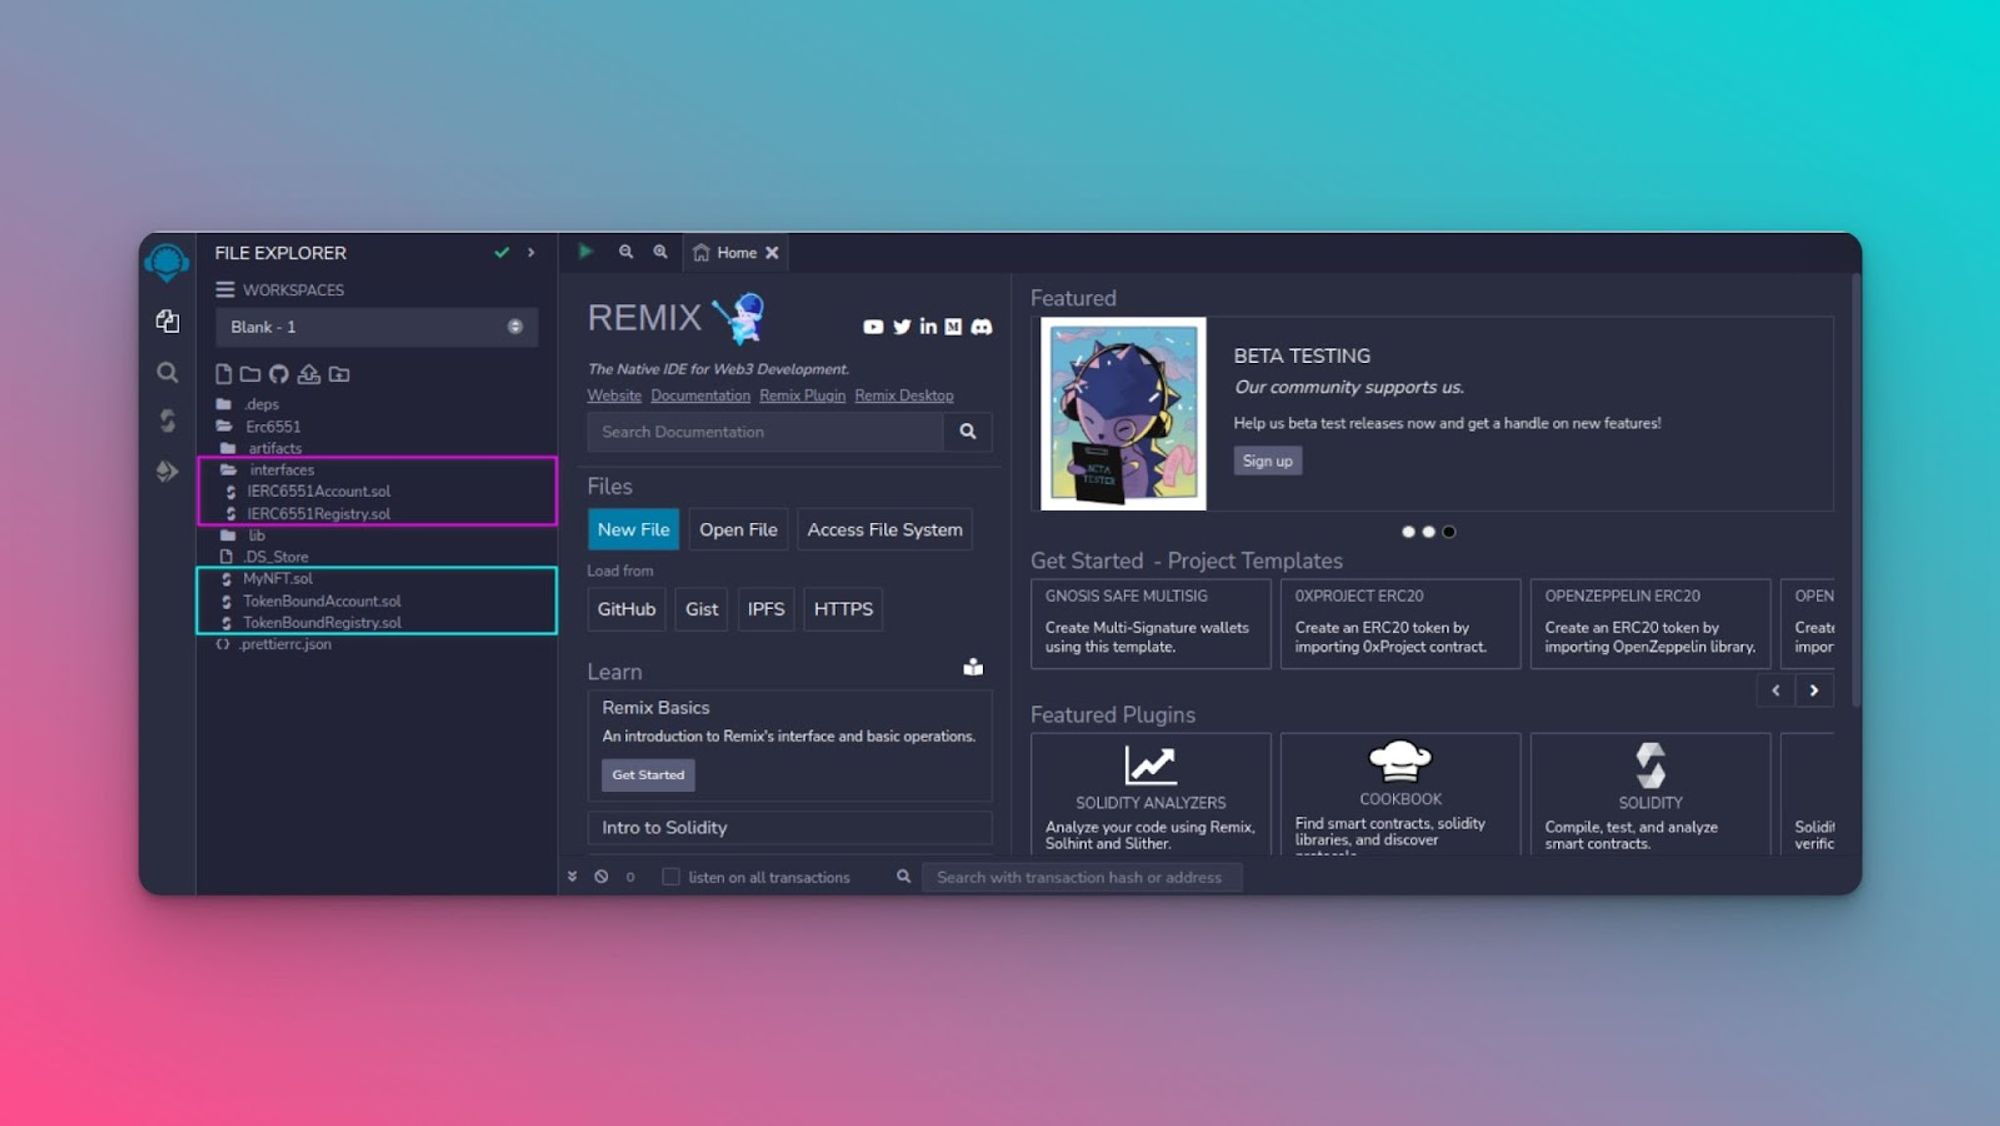The image size is (2000, 1126).
Task: Click the GitHub gist publish icon
Action: (279, 374)
